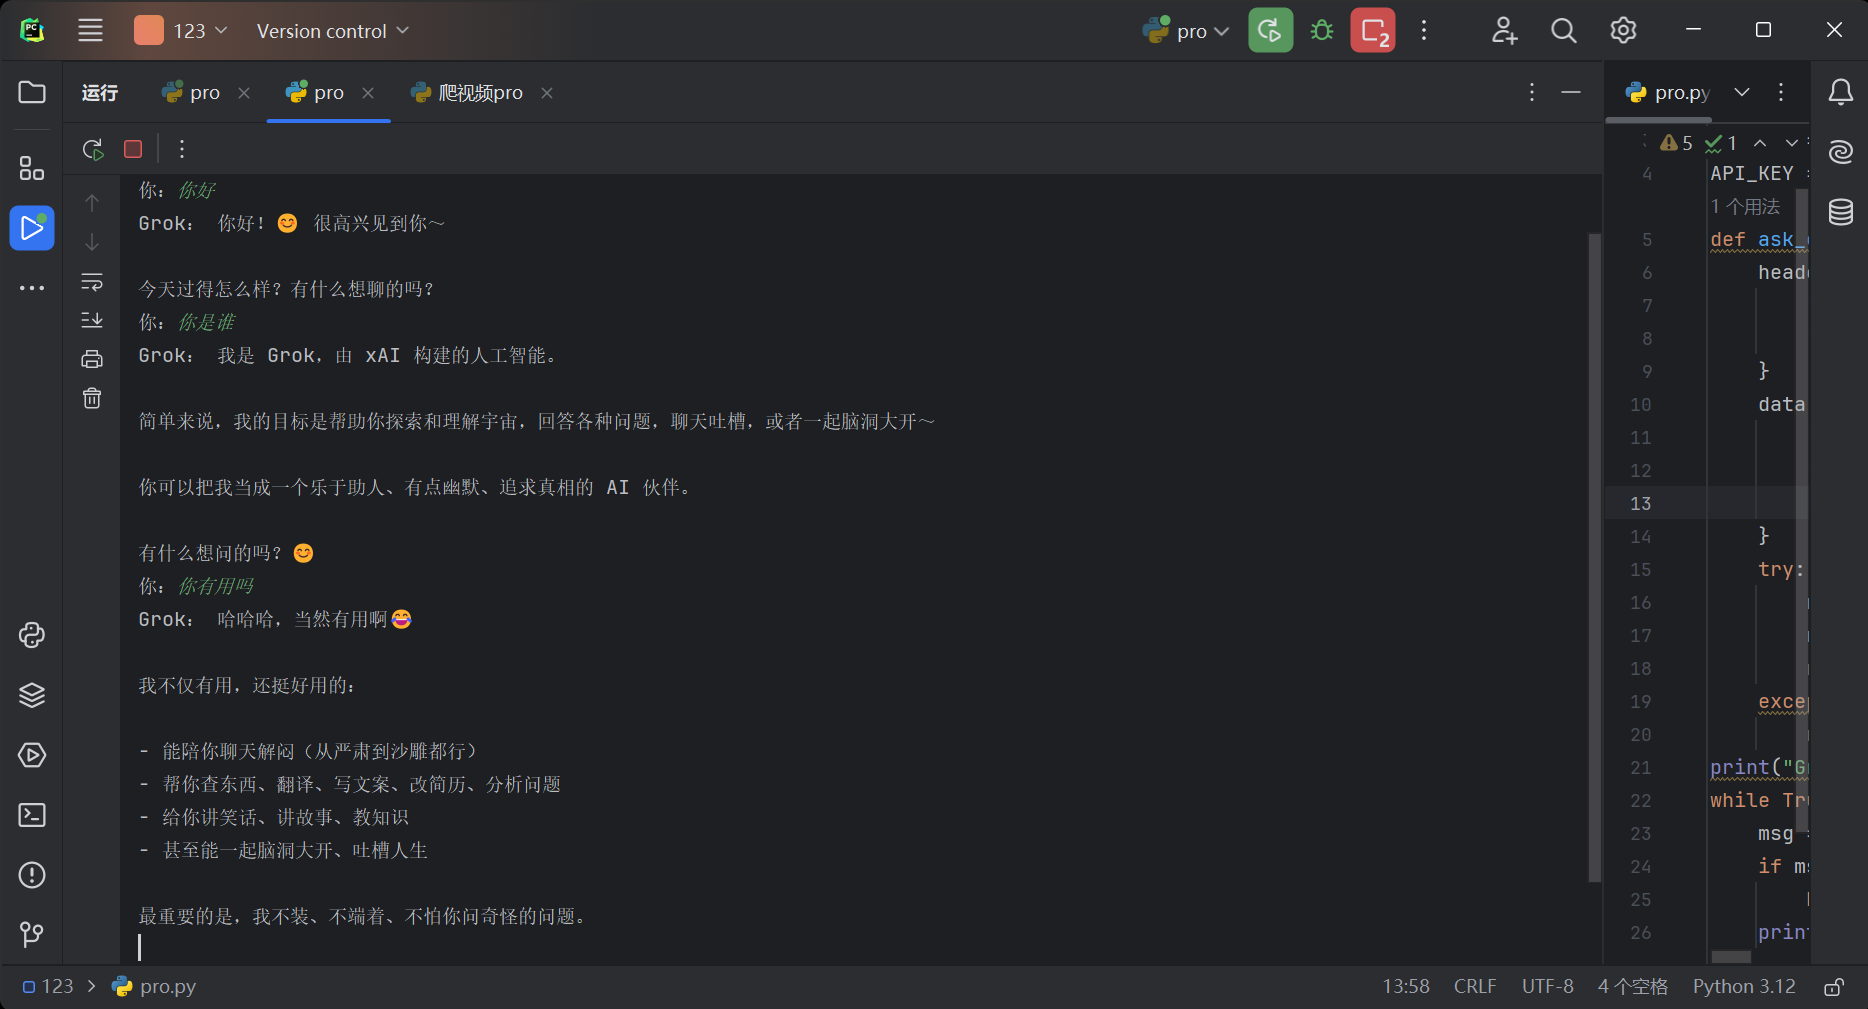Open the Services tool window
This screenshot has width=1868, height=1009.
pos(32,755)
